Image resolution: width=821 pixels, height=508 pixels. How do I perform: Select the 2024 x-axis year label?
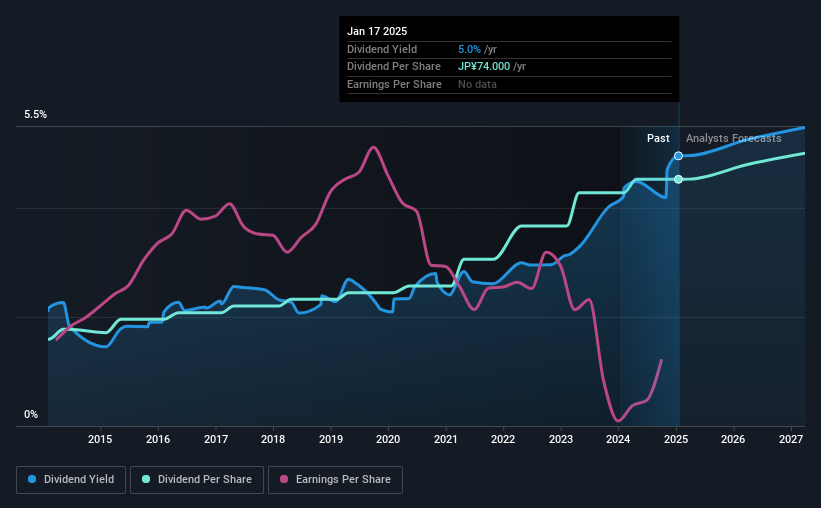point(618,440)
